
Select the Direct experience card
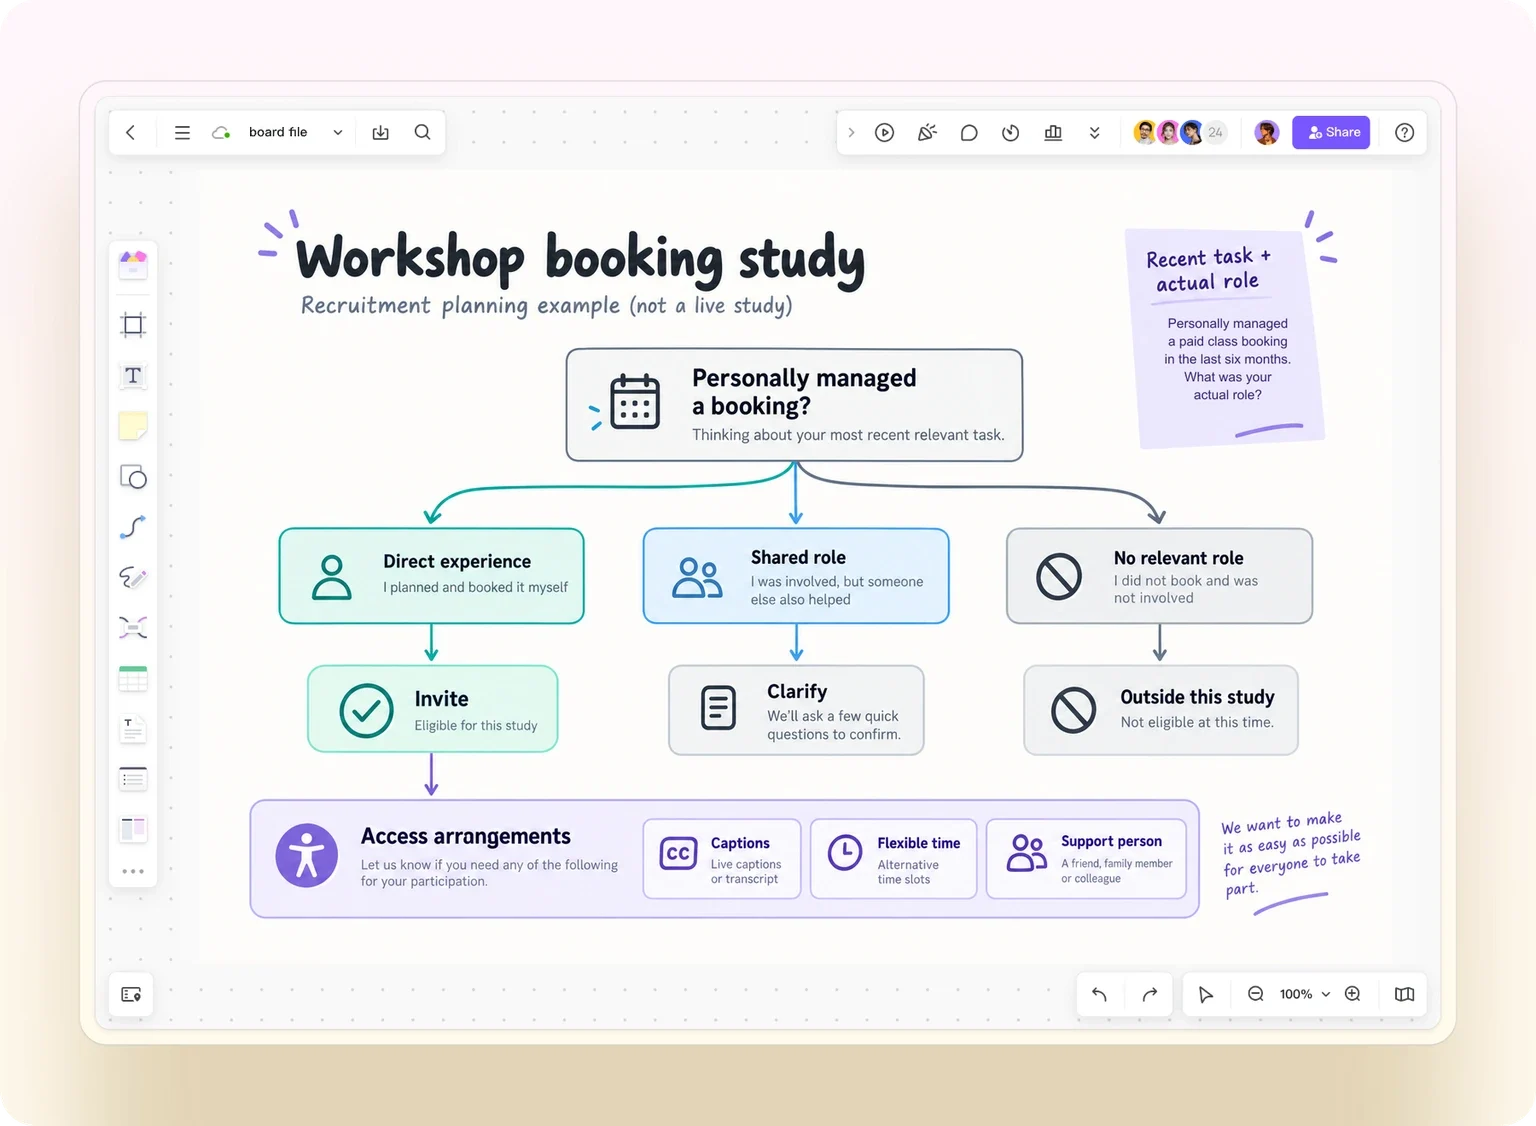[431, 576]
